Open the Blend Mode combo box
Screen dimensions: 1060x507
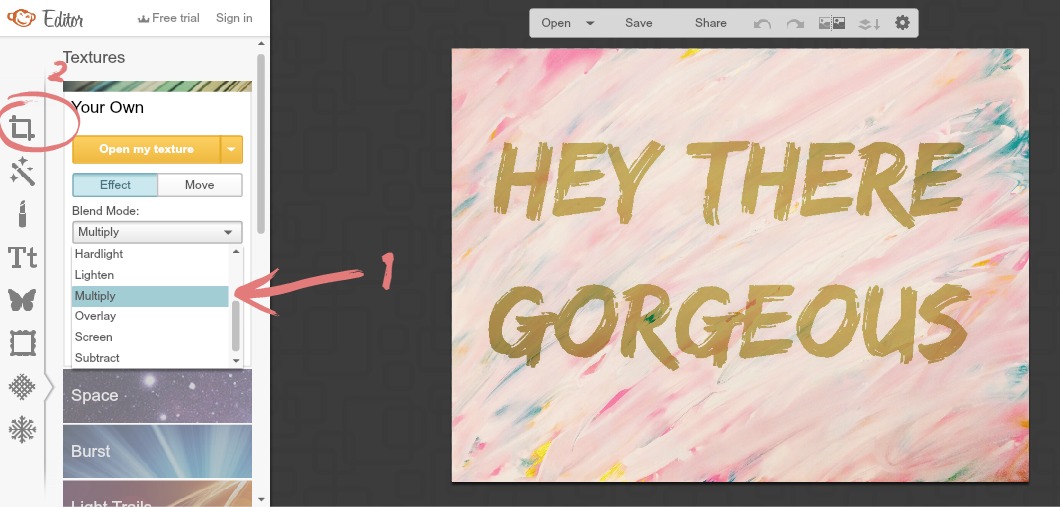pyautogui.click(x=157, y=232)
